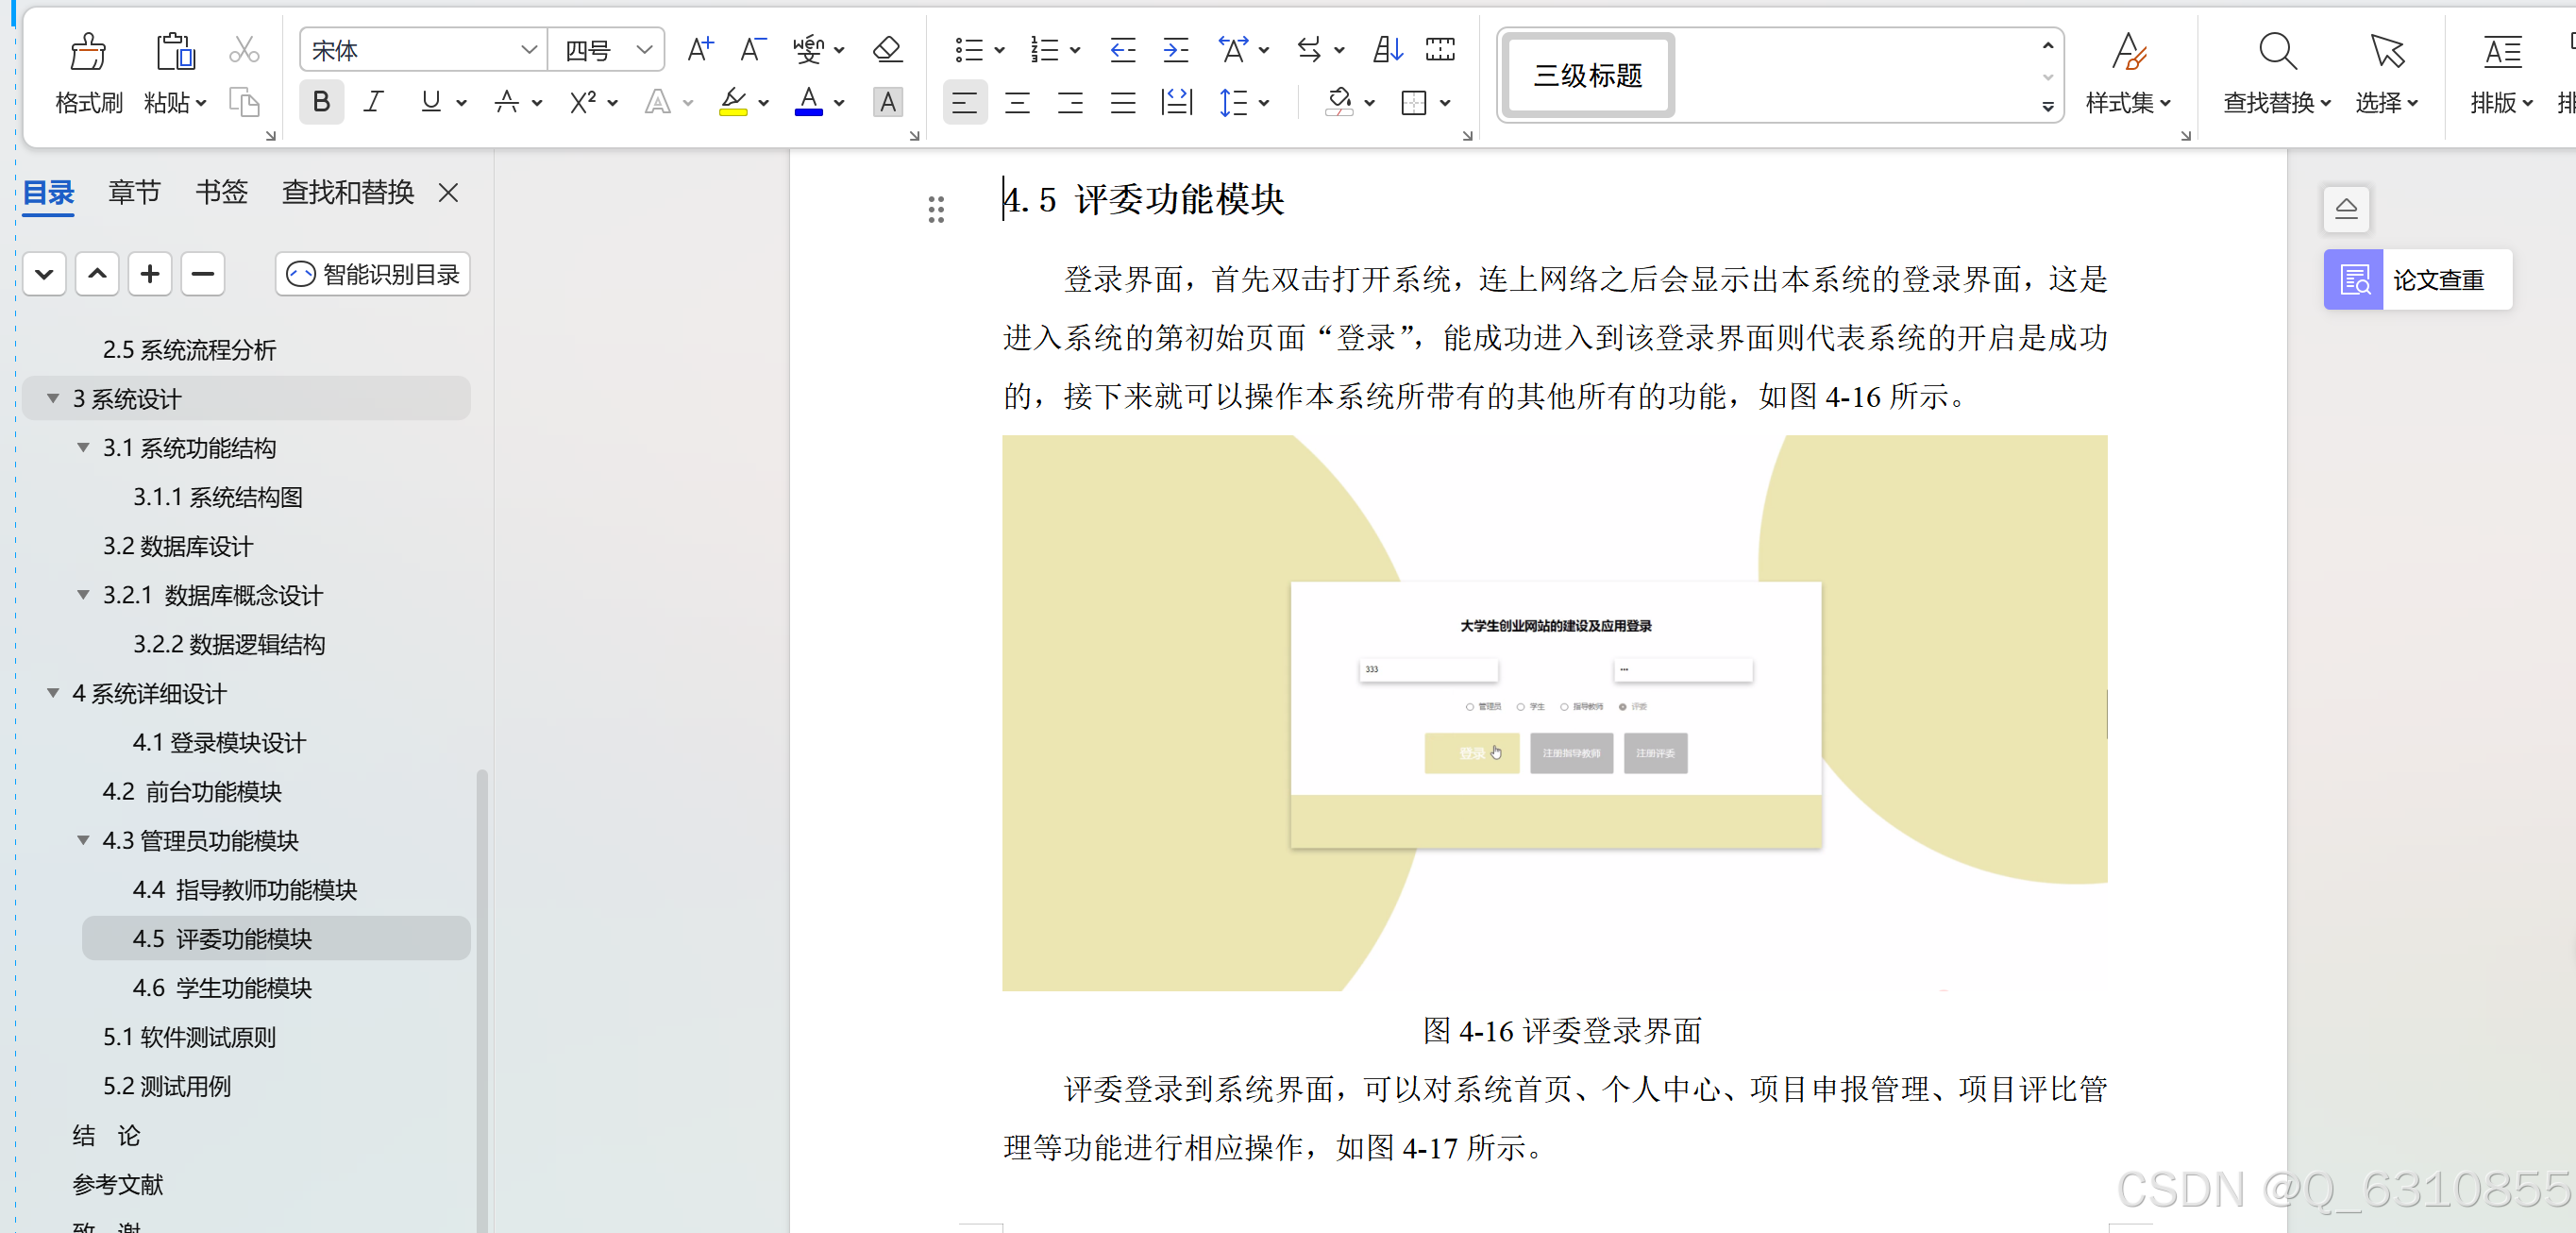Expand the styles gallery list

point(2047,106)
